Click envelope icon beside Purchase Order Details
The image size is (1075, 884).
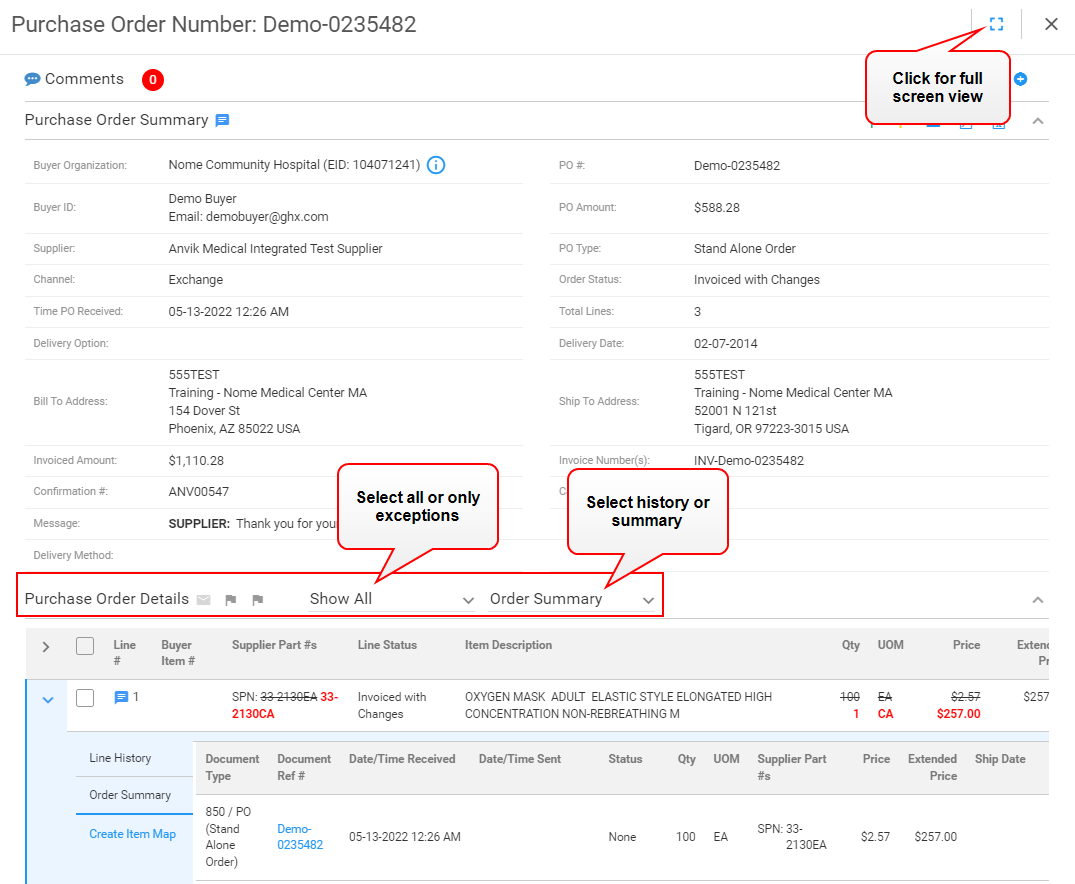tap(204, 600)
